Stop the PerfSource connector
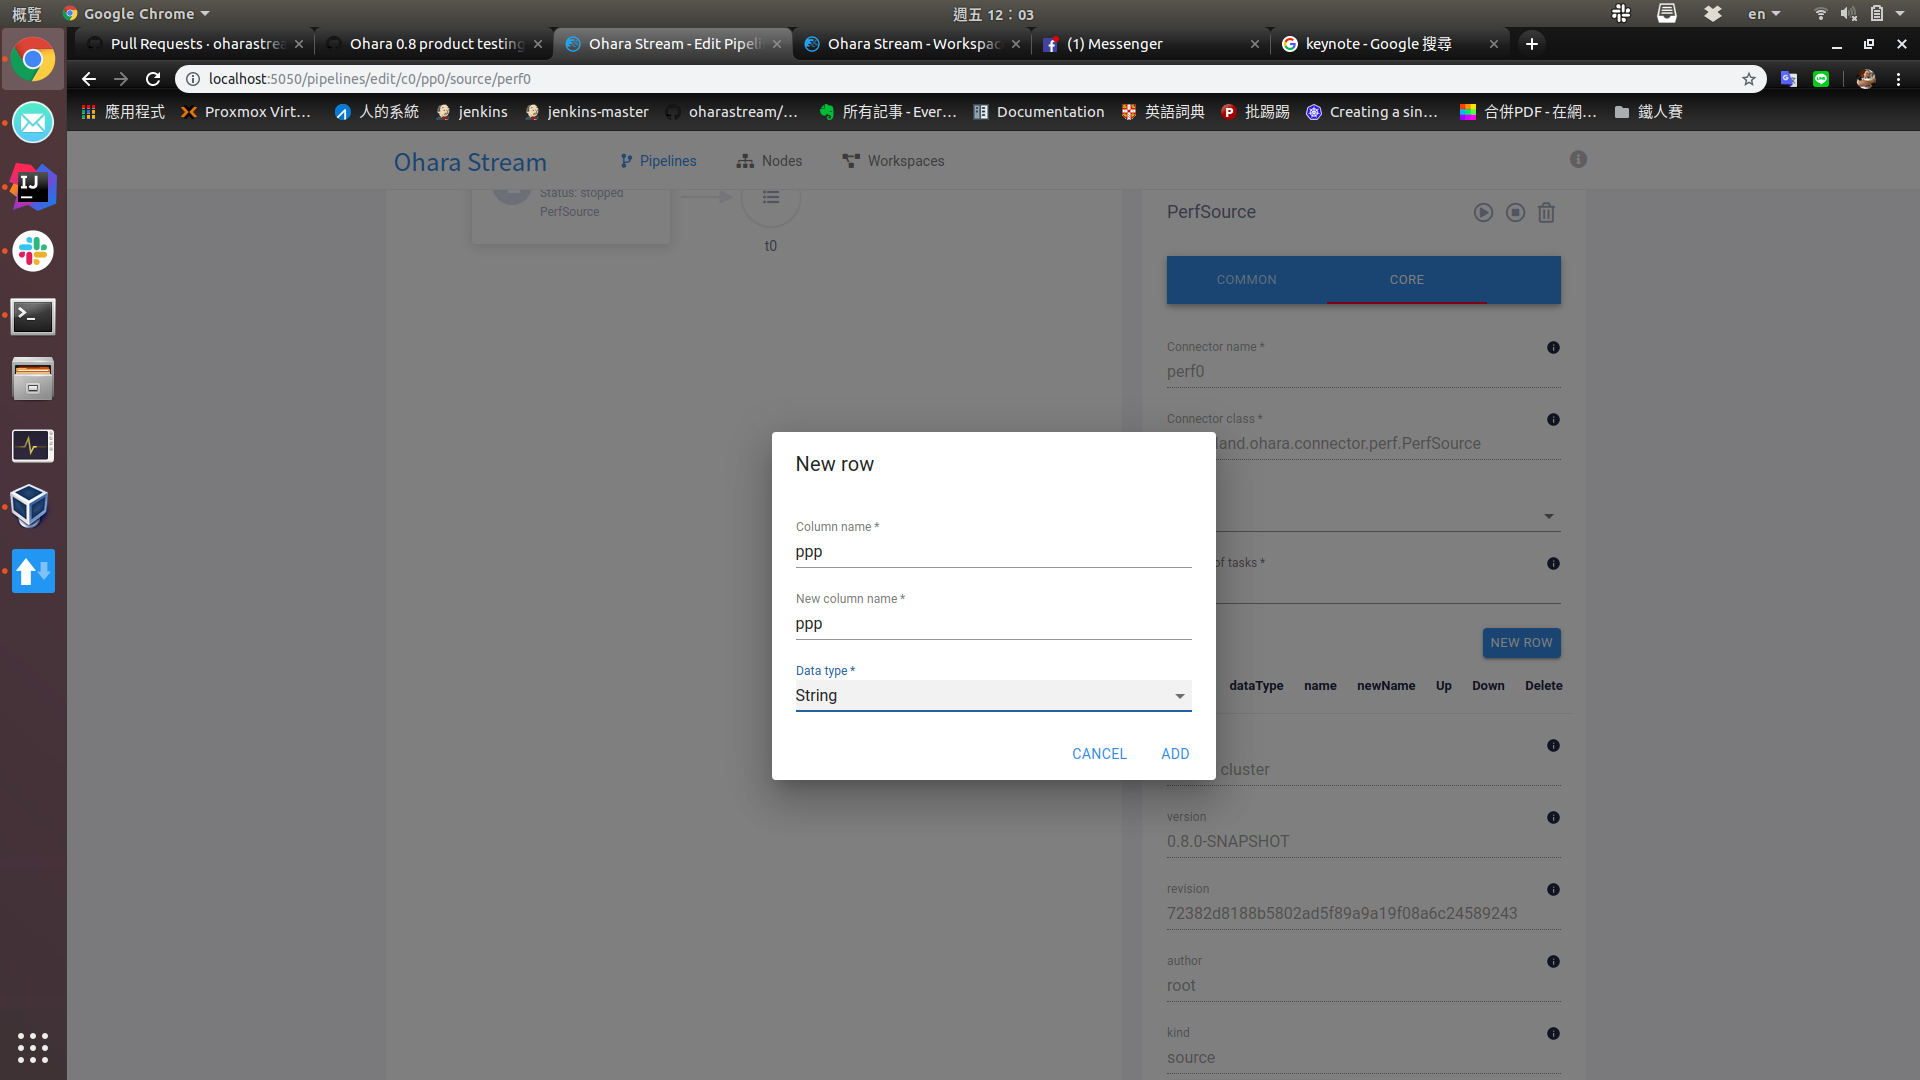The height and width of the screenshot is (1080, 1920). pos(1516,213)
